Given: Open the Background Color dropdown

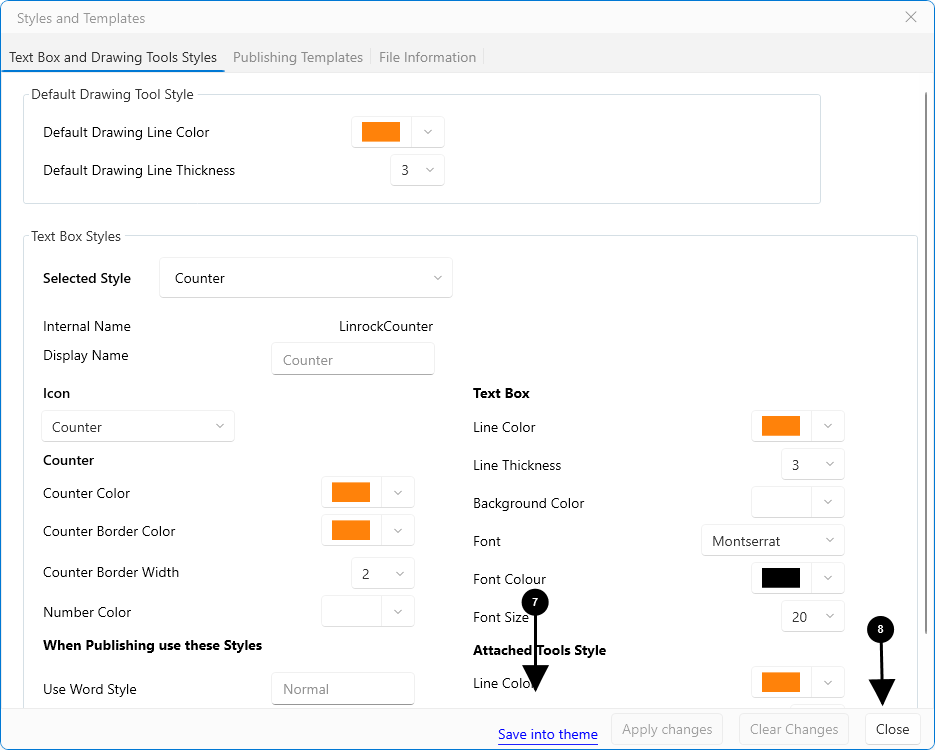Looking at the screenshot, I should [827, 503].
